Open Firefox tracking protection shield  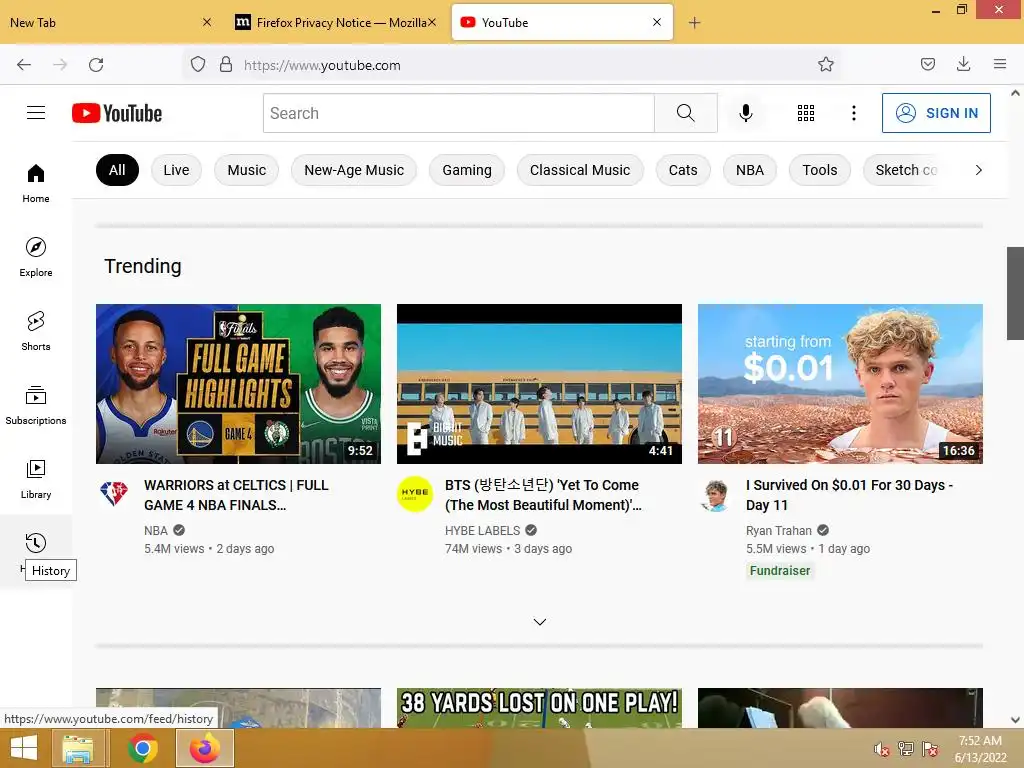pos(198,65)
